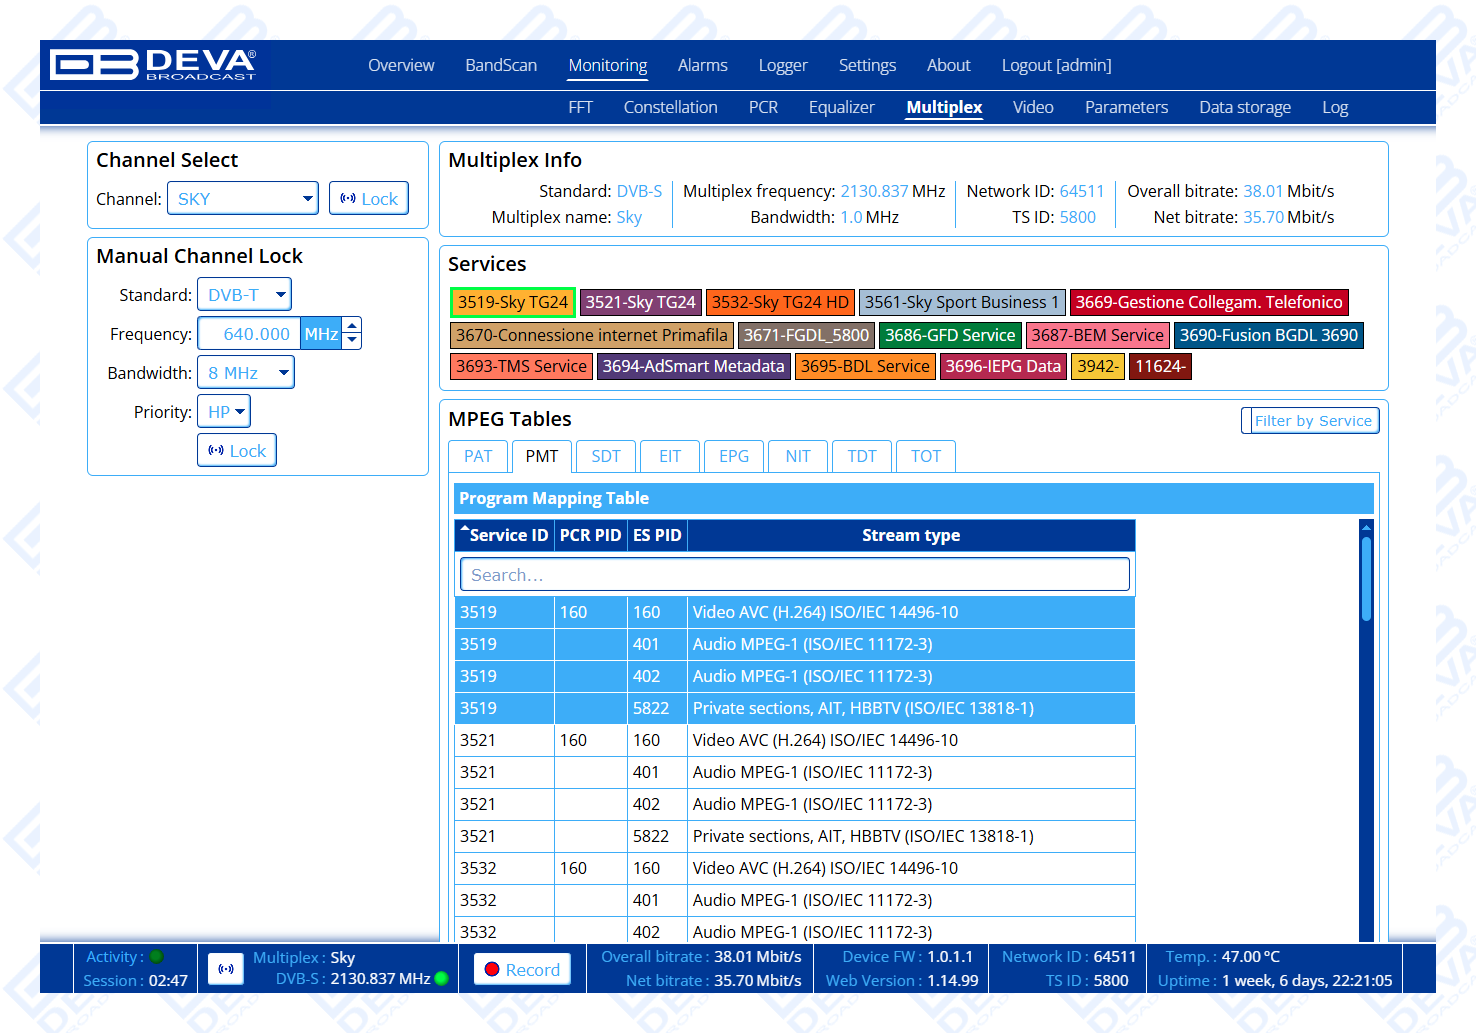
Task: Lock the selected SKY channel
Action: (x=369, y=199)
